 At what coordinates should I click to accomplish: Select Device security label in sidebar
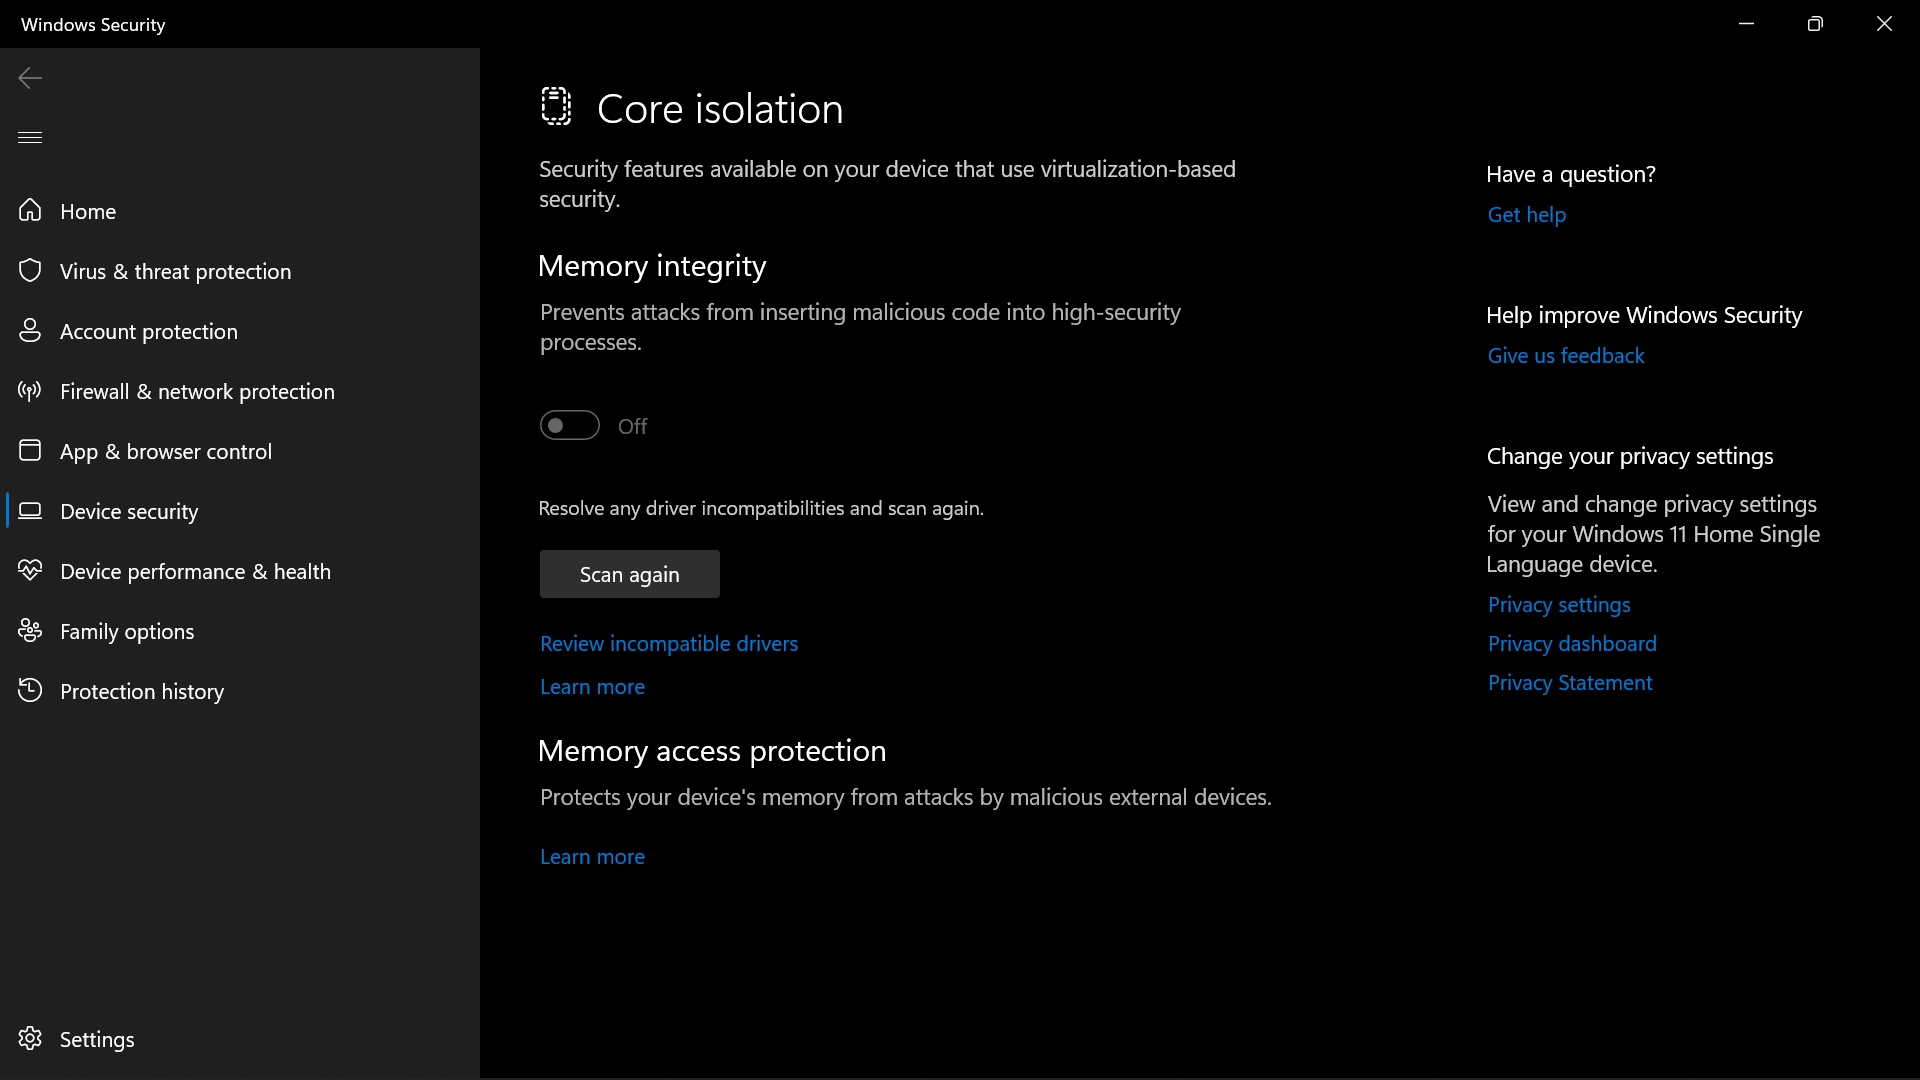pos(129,511)
